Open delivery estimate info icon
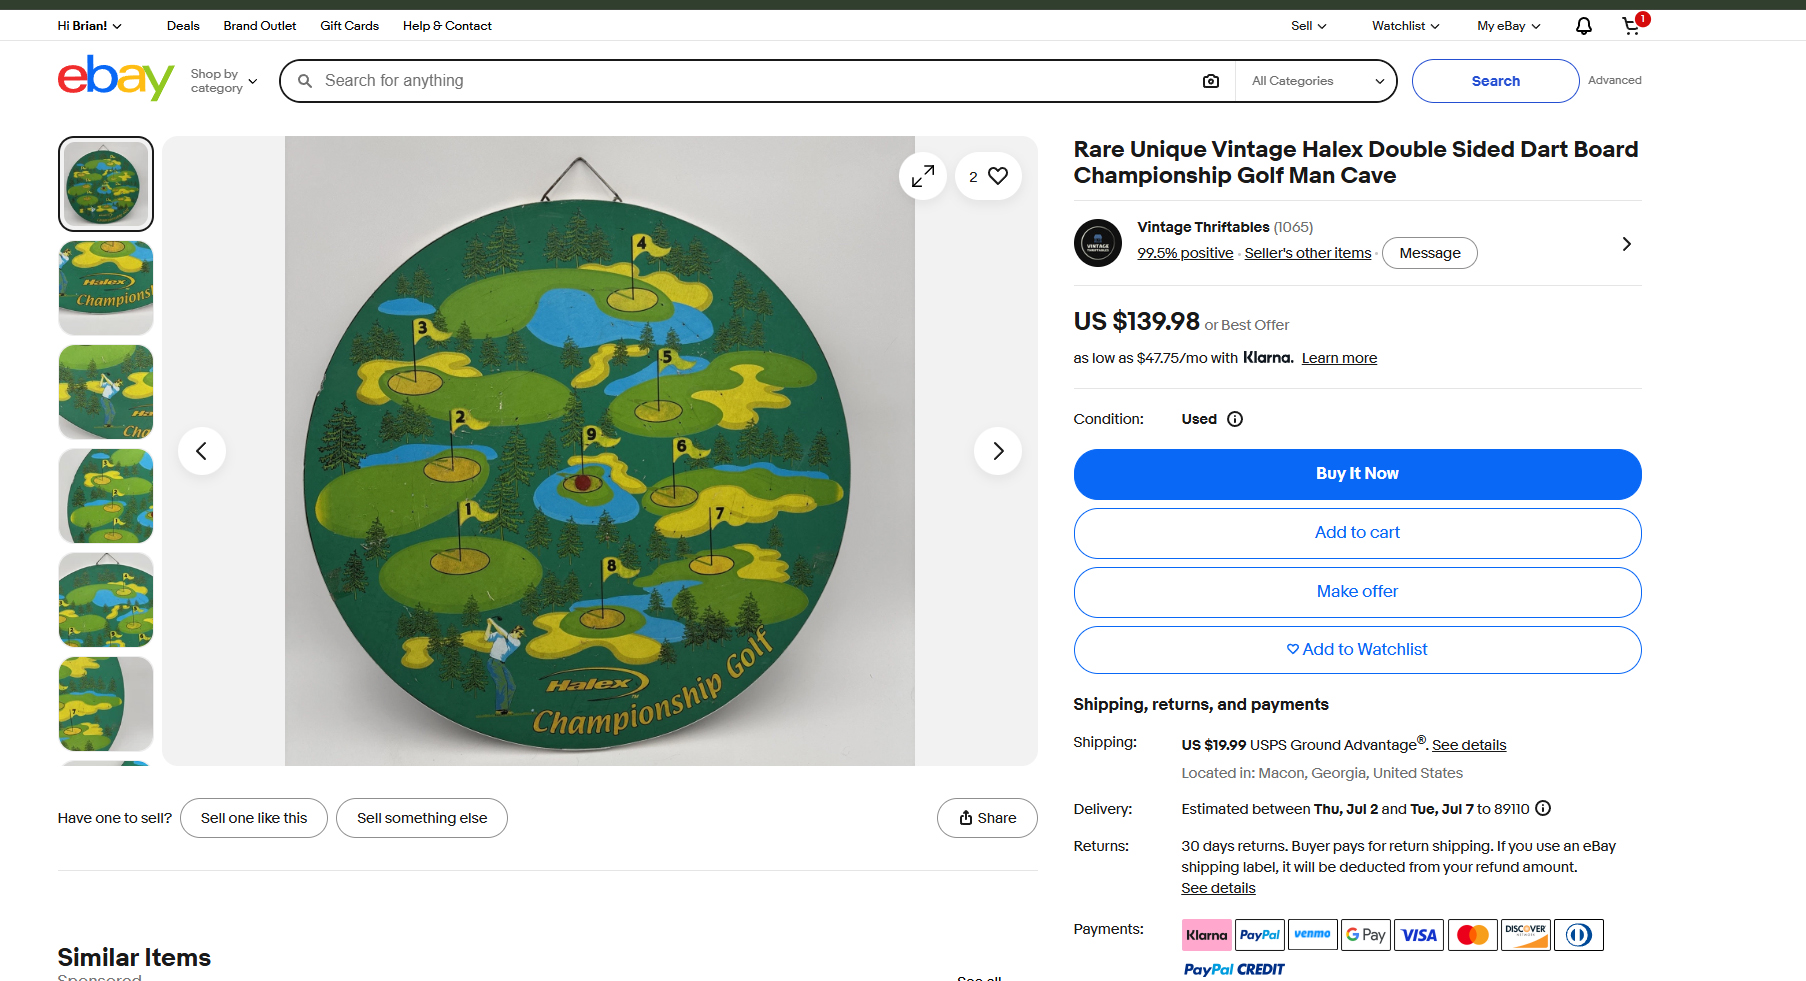This screenshot has height=981, width=1806. 1543,808
